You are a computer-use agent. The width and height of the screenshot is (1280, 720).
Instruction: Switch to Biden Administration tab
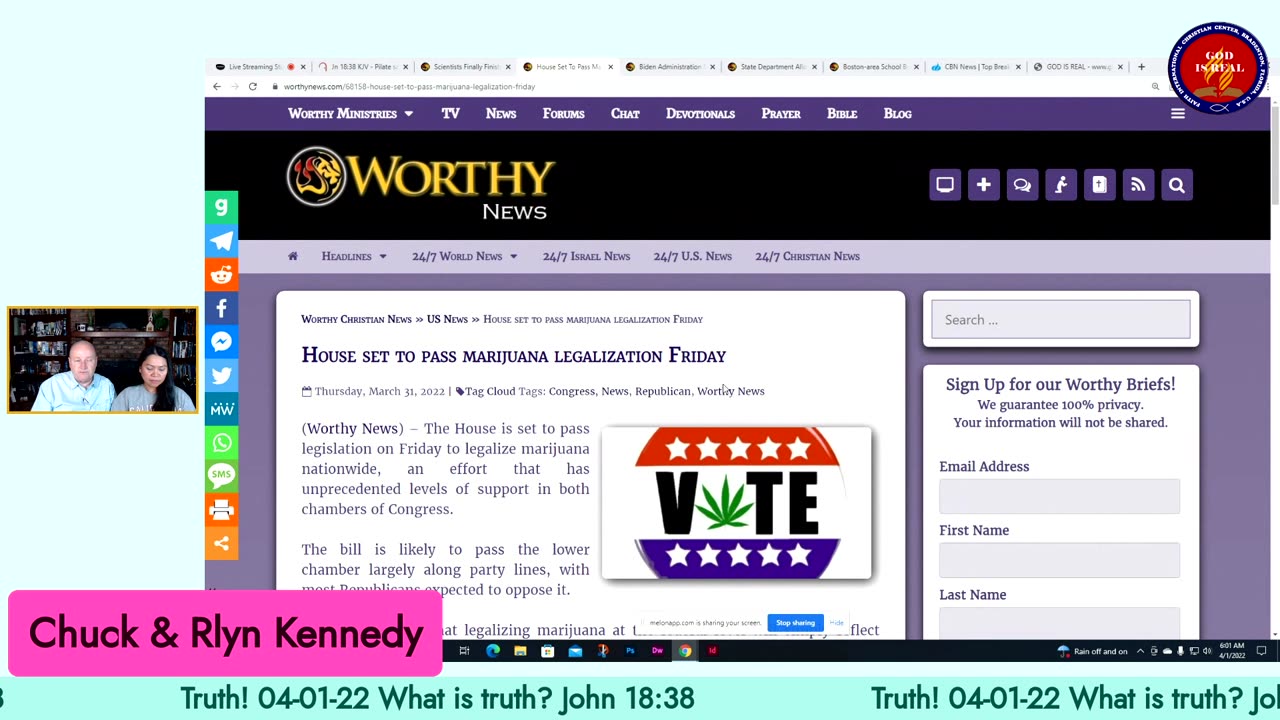point(669,67)
